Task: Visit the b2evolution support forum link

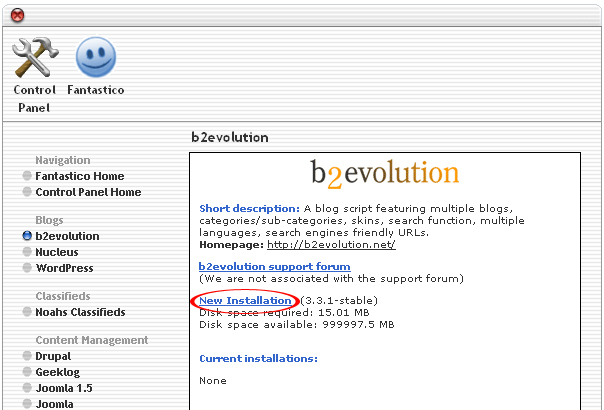Action: (x=275, y=266)
